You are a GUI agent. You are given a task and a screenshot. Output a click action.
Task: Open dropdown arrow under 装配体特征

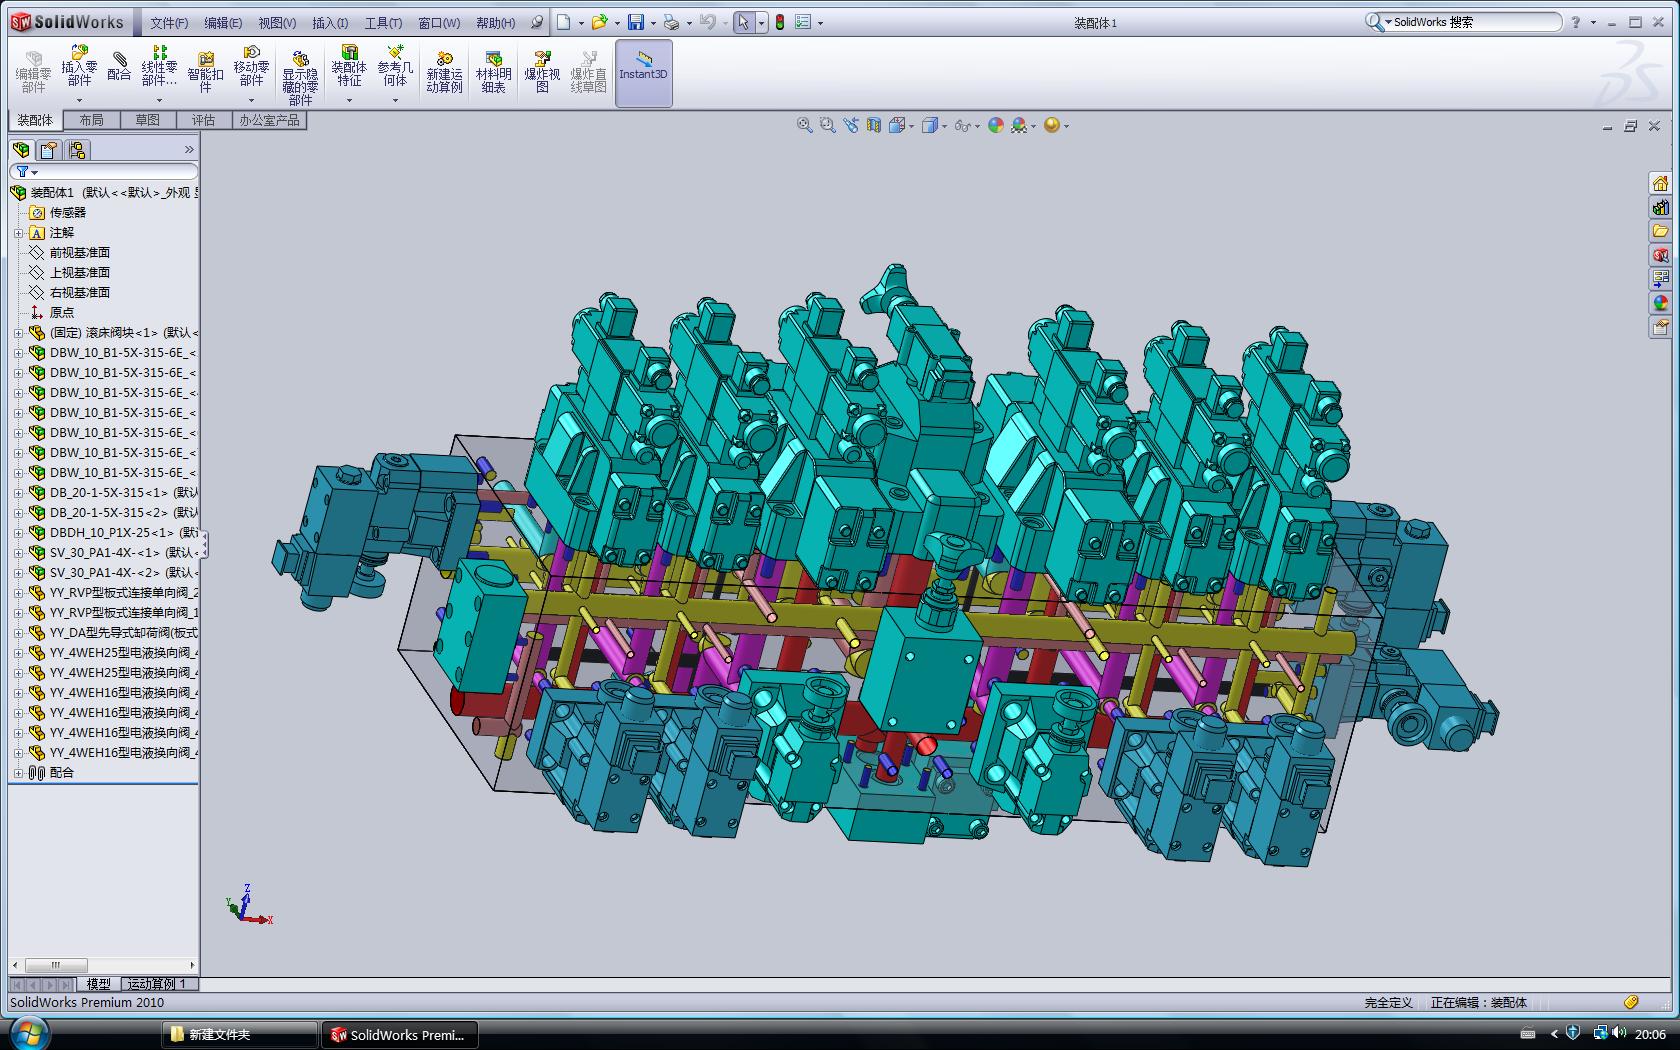pos(349,100)
